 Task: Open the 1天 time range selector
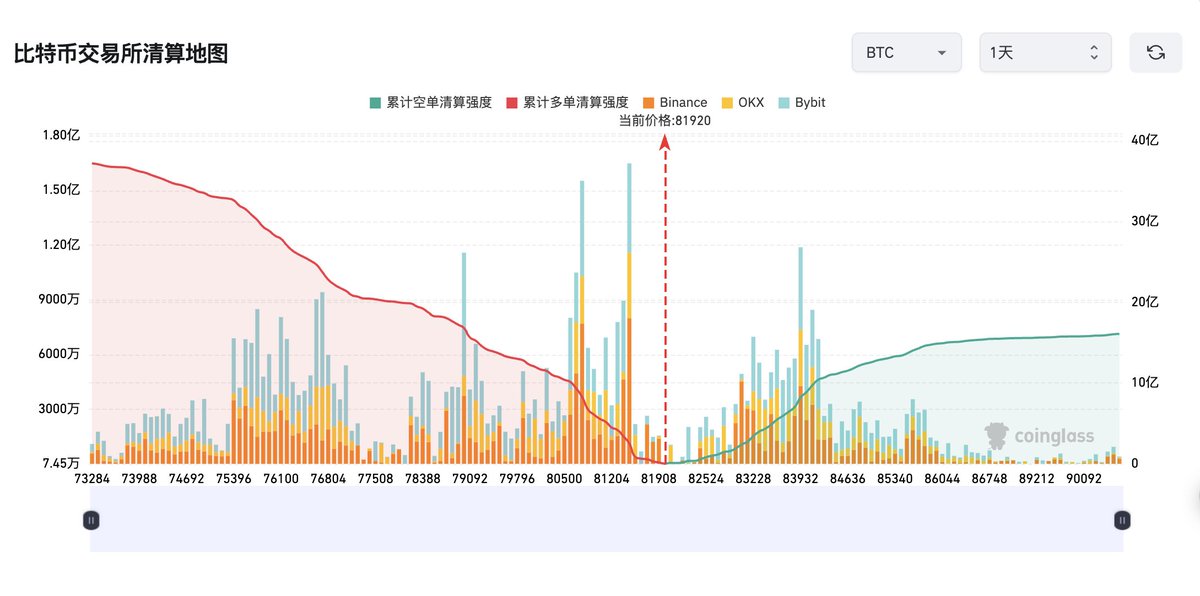click(1045, 53)
